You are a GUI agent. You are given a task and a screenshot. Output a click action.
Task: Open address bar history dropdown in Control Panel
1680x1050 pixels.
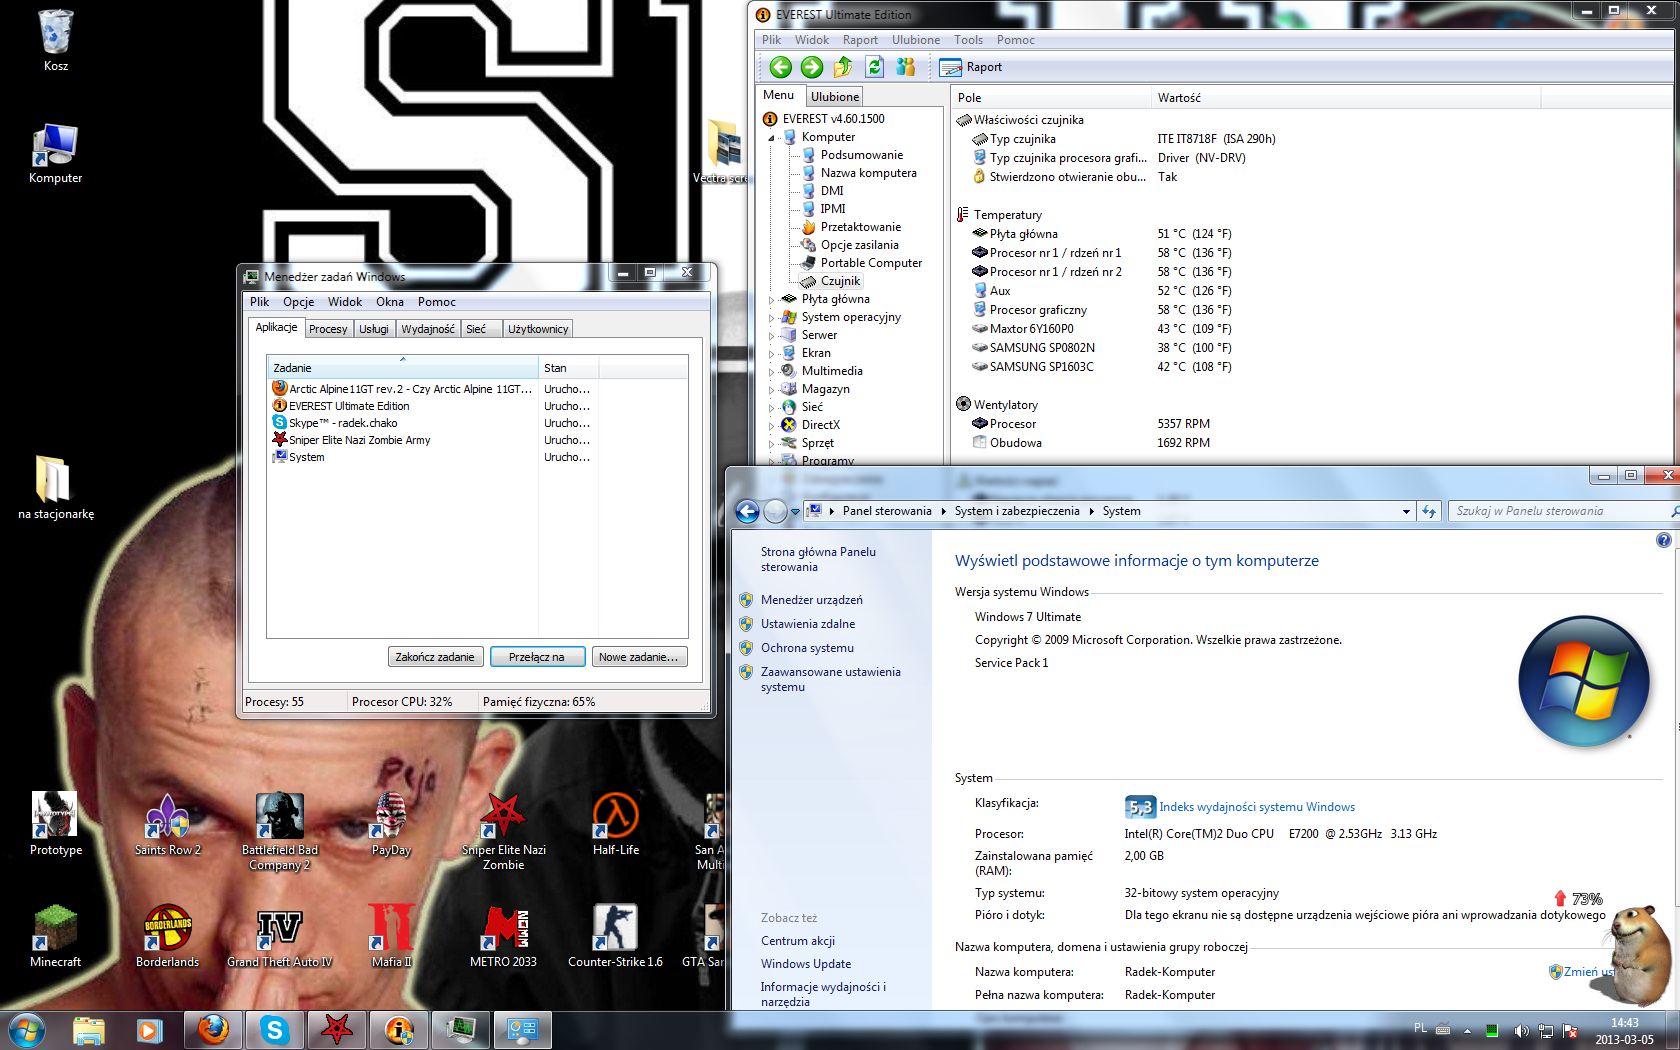1406,511
